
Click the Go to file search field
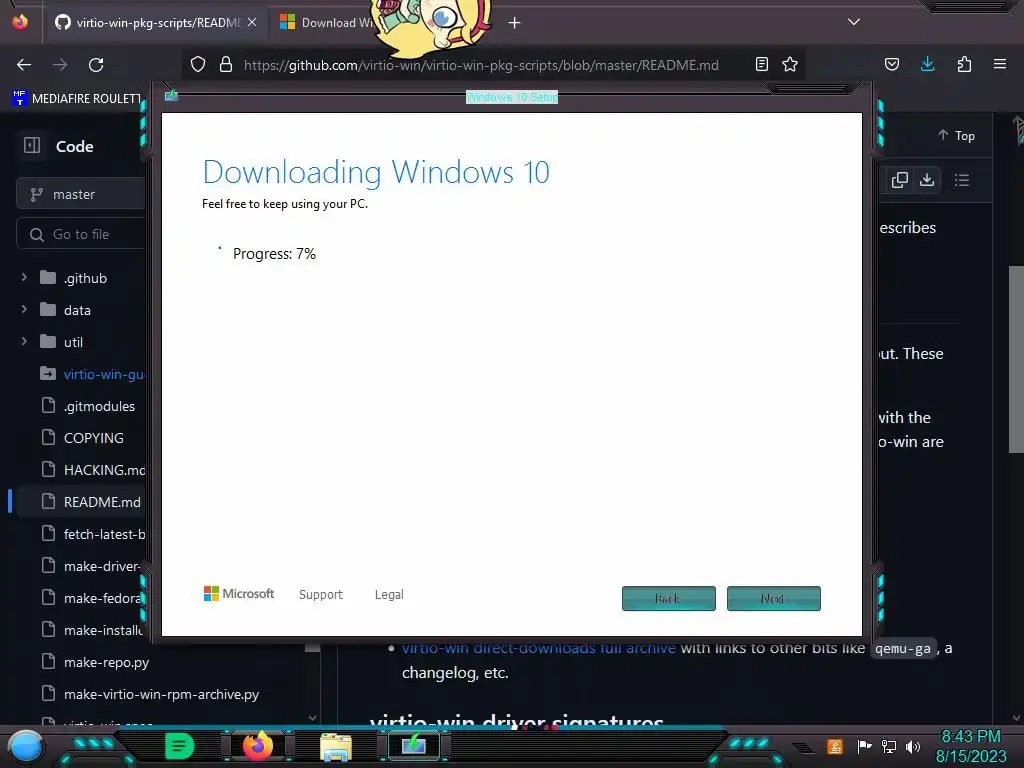click(81, 234)
